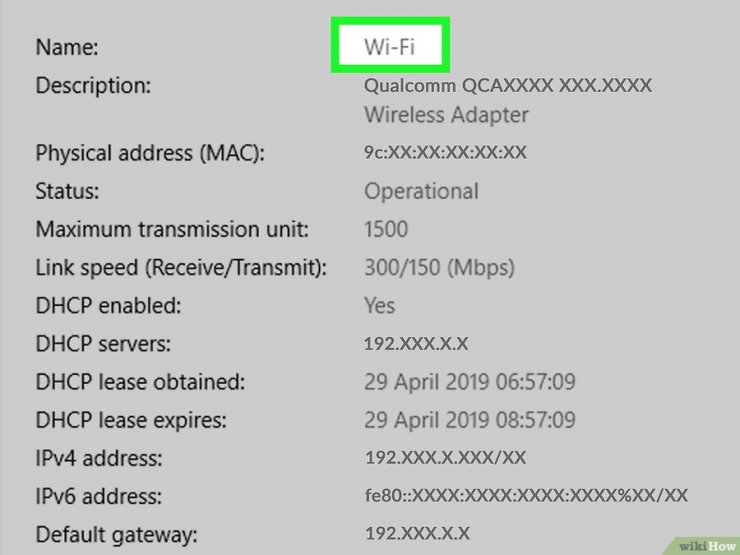The height and width of the screenshot is (555, 740).
Task: Click the Name: label
Action: click(67, 47)
